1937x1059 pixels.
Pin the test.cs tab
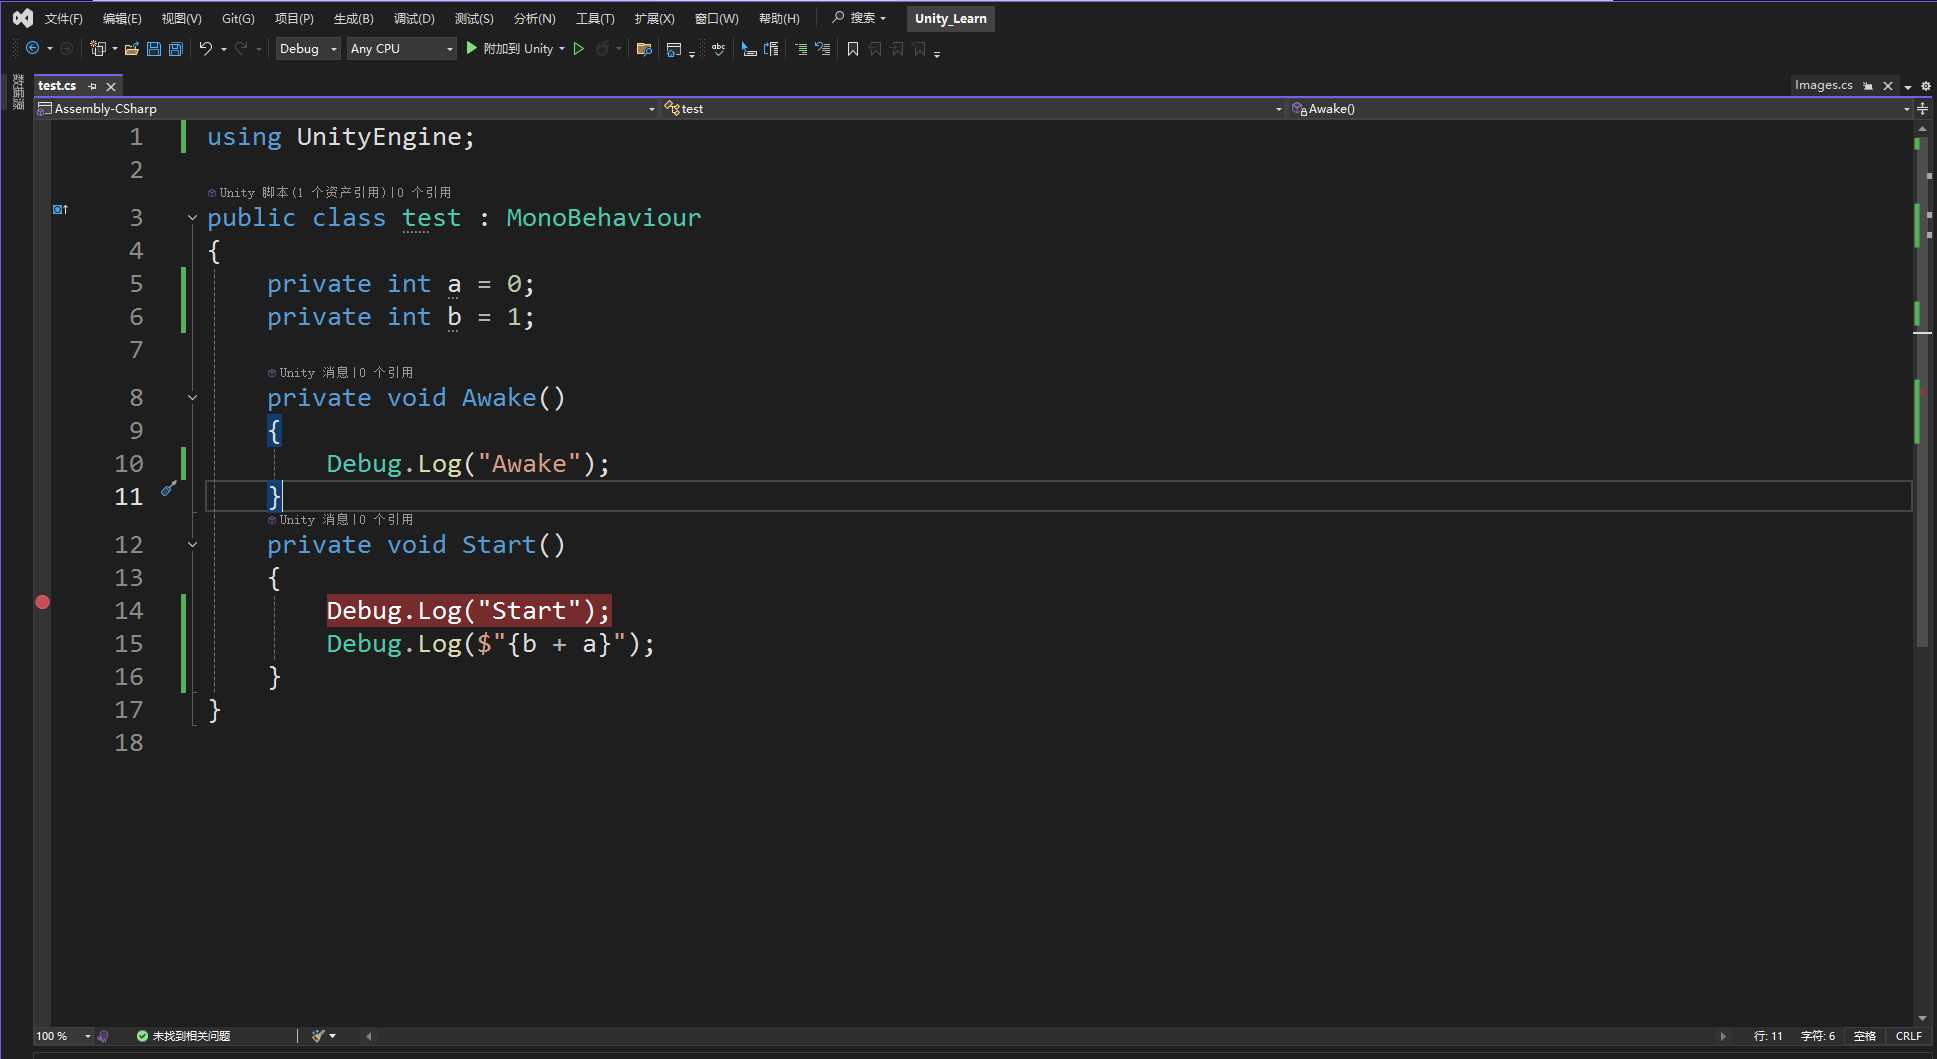point(91,86)
